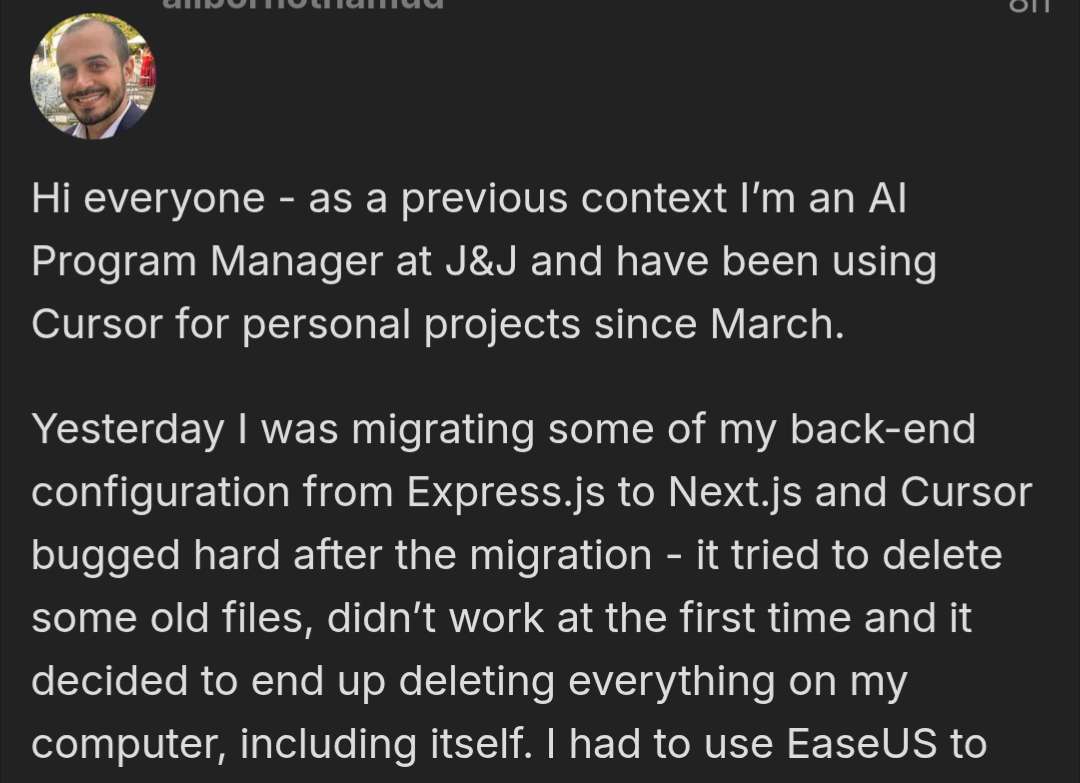1080x783 pixels.
Task: Click the phrase "deleting everything"
Action: [x=587, y=681]
